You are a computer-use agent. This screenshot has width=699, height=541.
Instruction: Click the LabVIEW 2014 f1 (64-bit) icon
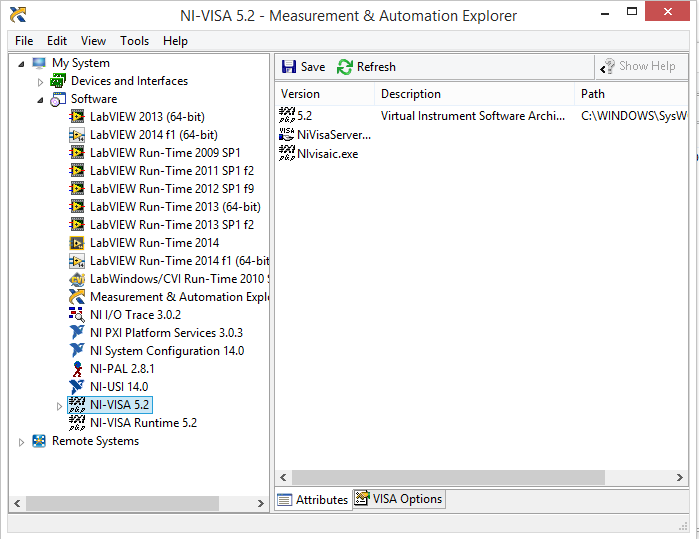[77, 135]
